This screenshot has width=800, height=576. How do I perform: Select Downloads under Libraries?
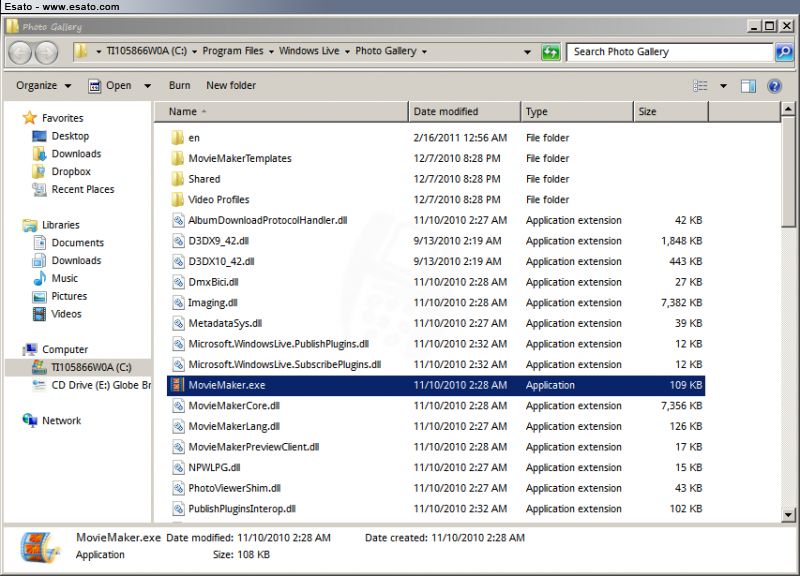76,261
